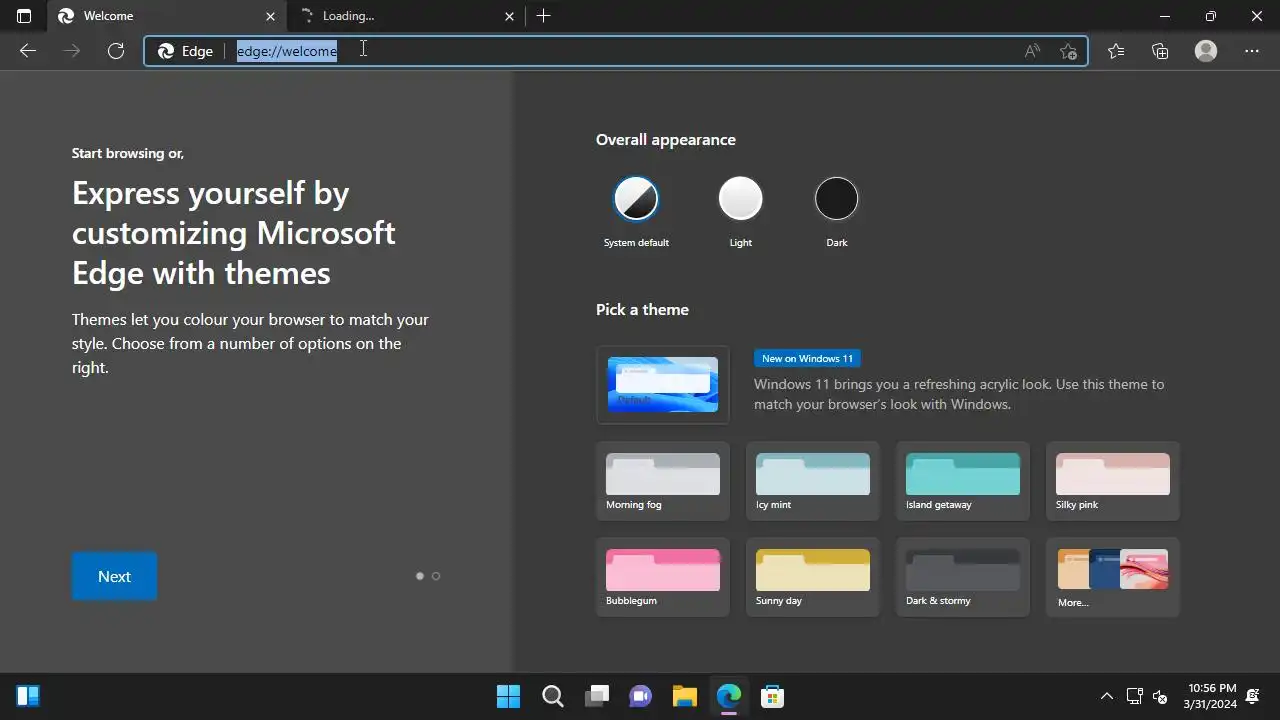Open the Widgets panel on taskbar
This screenshot has height=720, width=1280.
coord(28,696)
